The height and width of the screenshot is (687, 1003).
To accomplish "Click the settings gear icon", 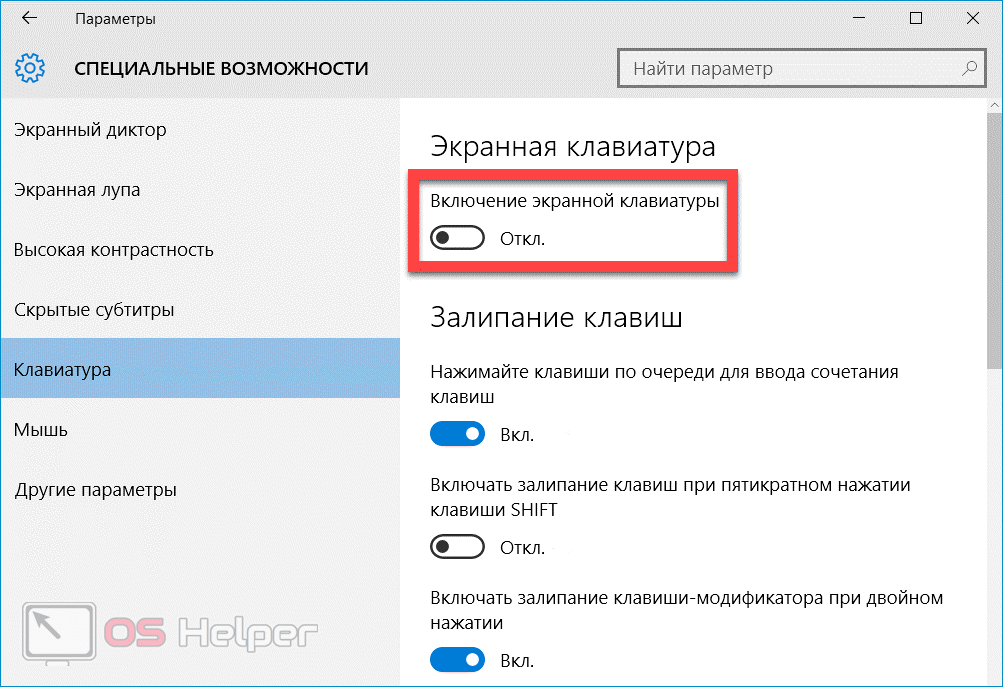I will [x=30, y=69].
